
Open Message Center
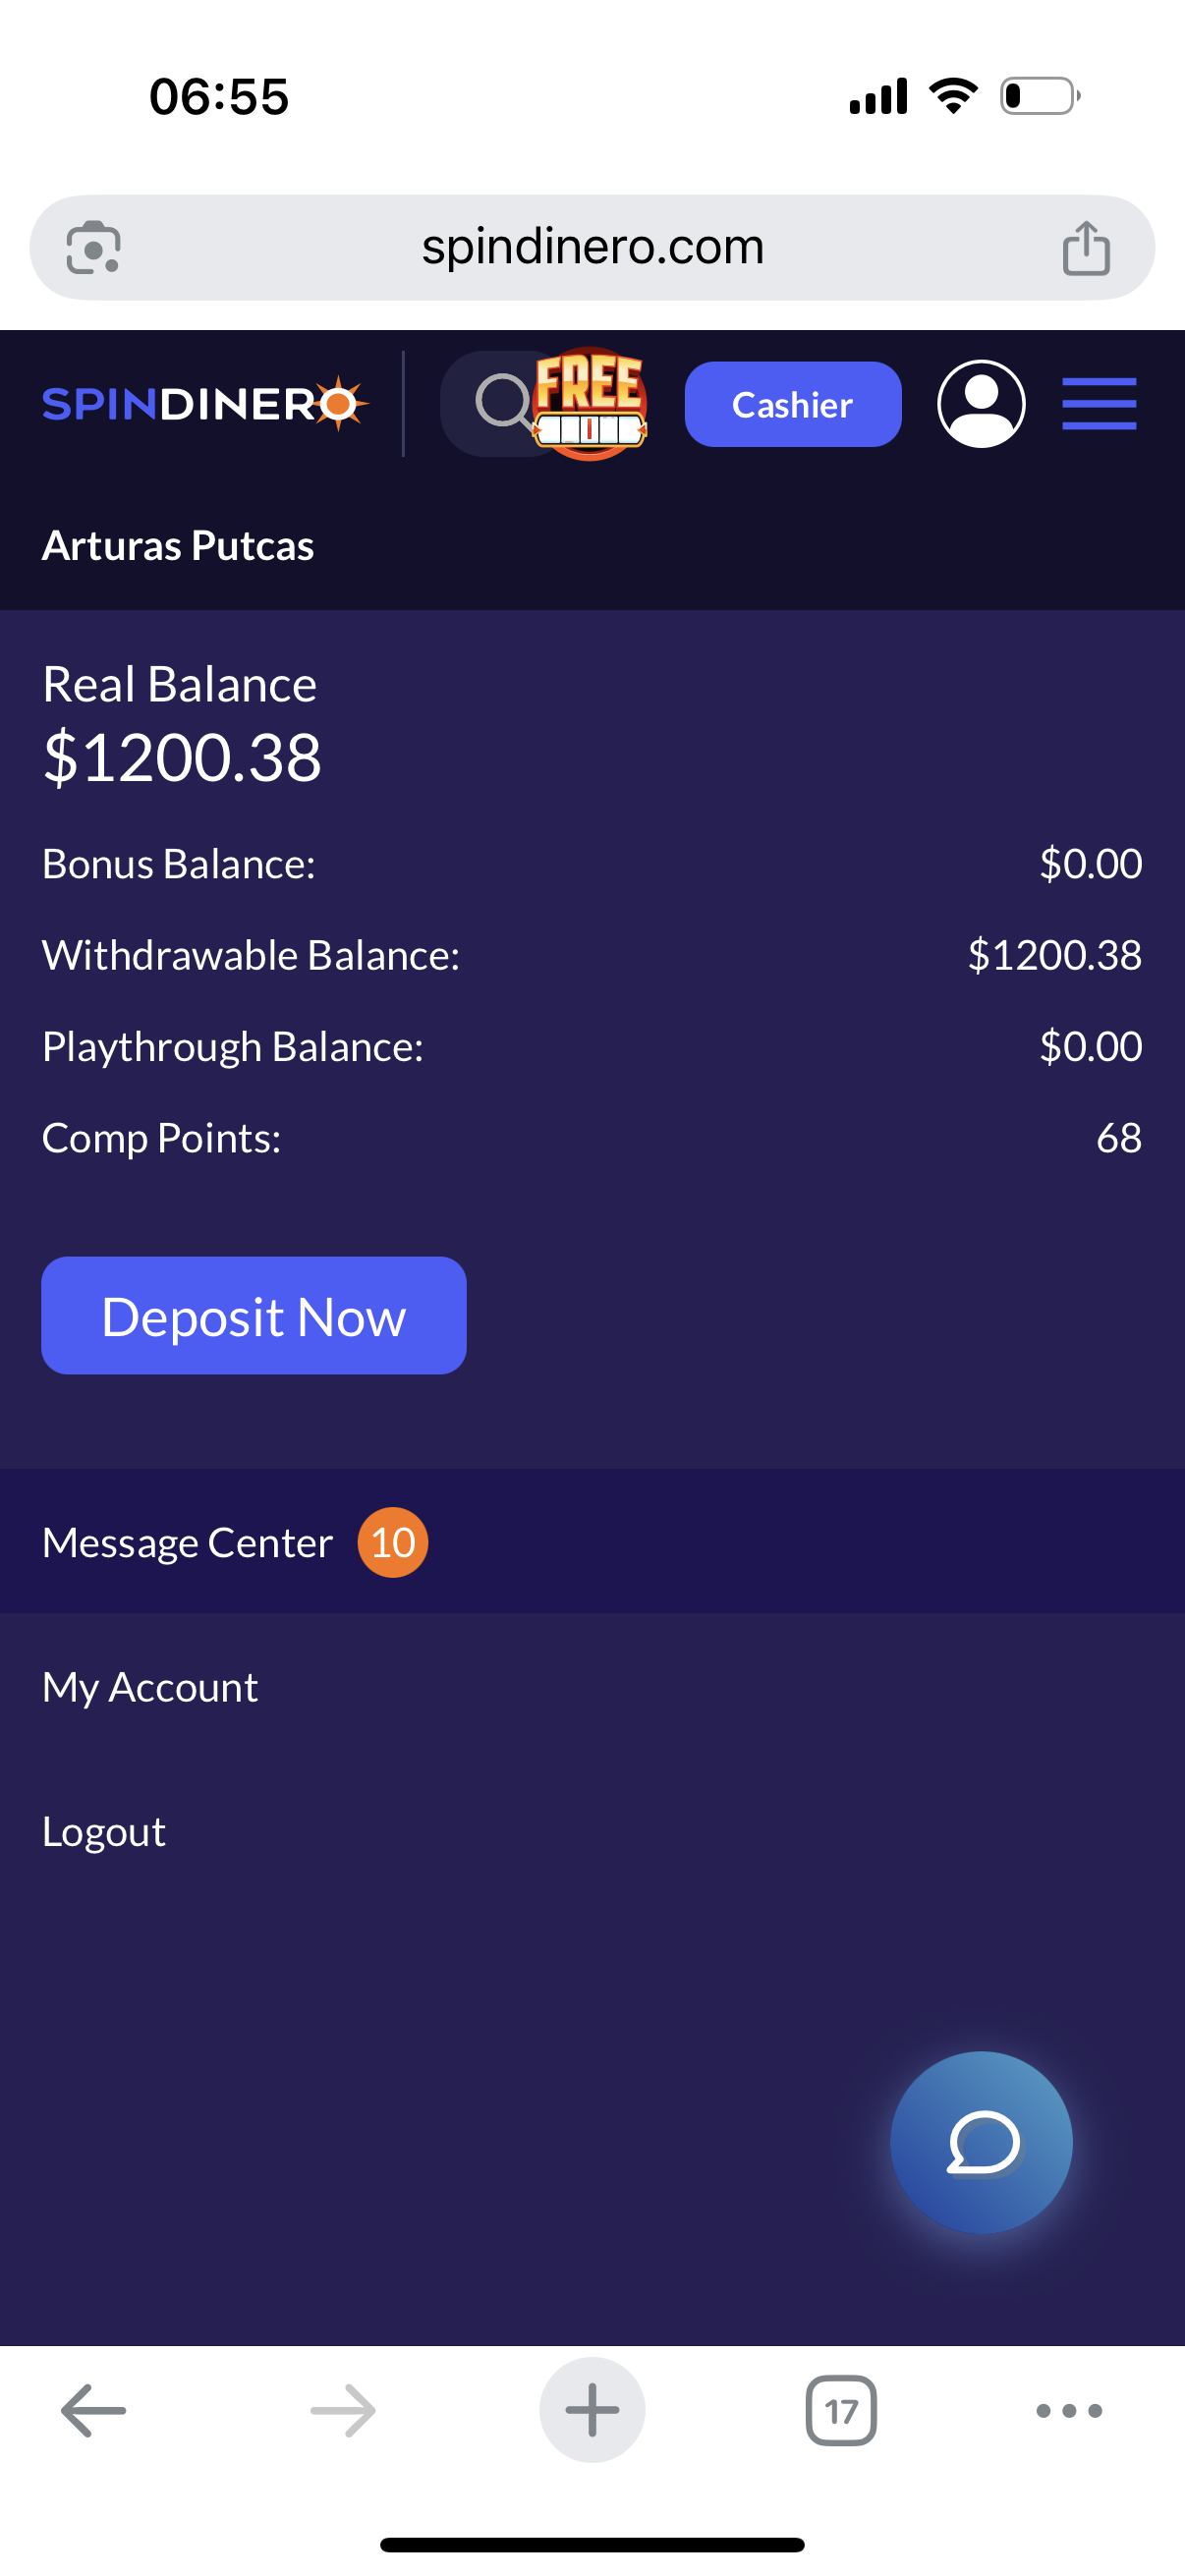187,1542
